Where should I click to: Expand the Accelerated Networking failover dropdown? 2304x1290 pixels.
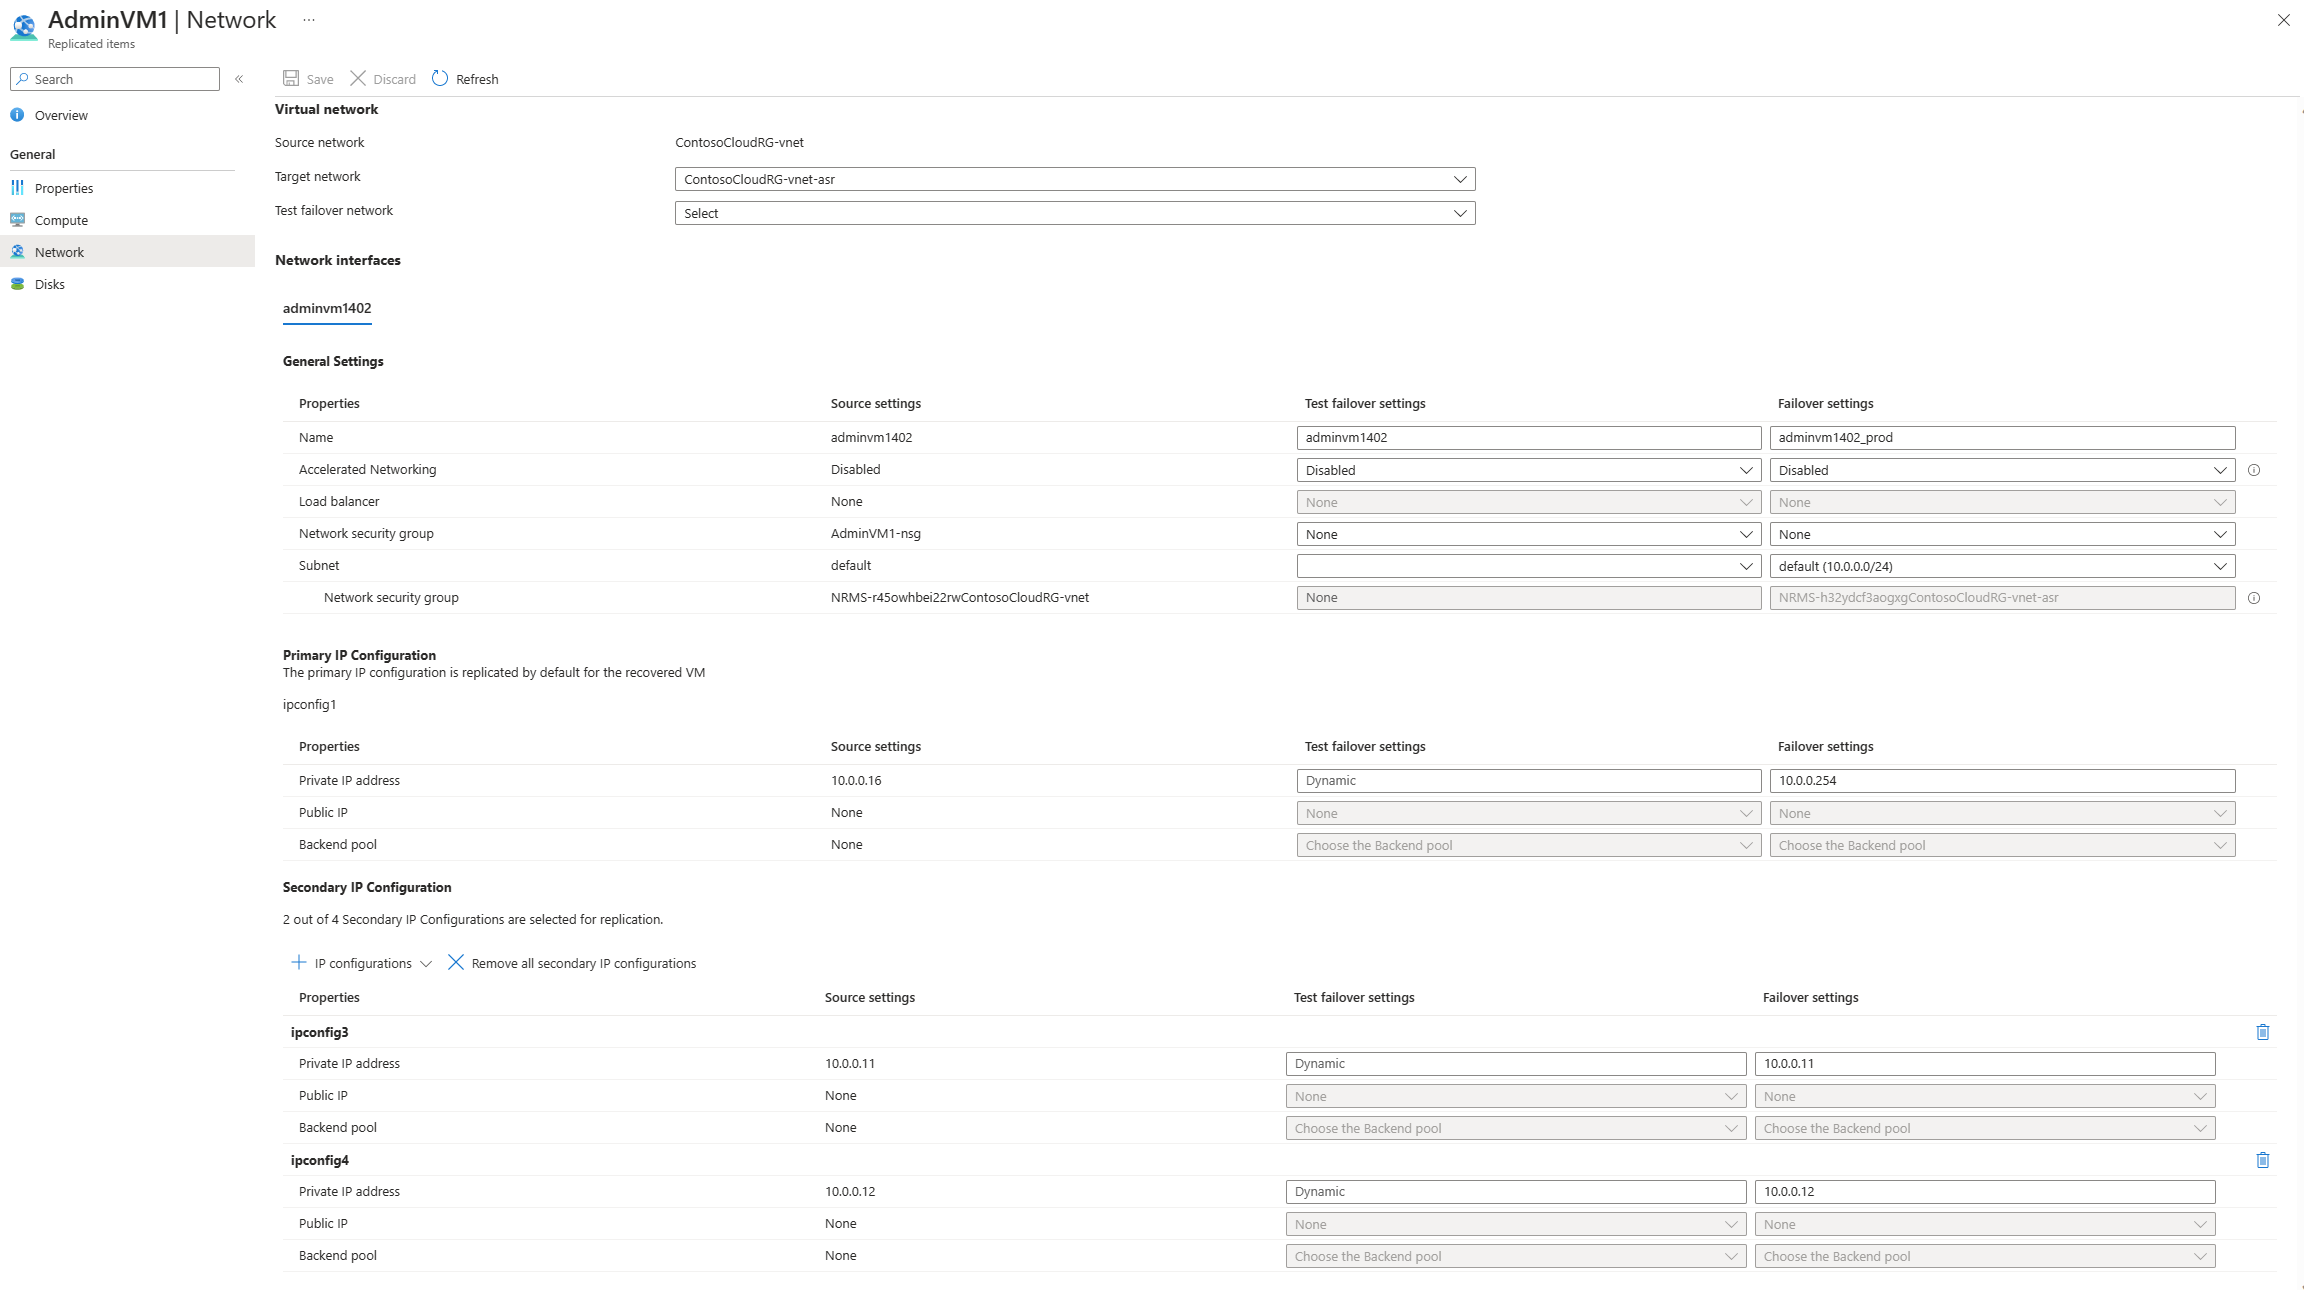coord(2222,470)
